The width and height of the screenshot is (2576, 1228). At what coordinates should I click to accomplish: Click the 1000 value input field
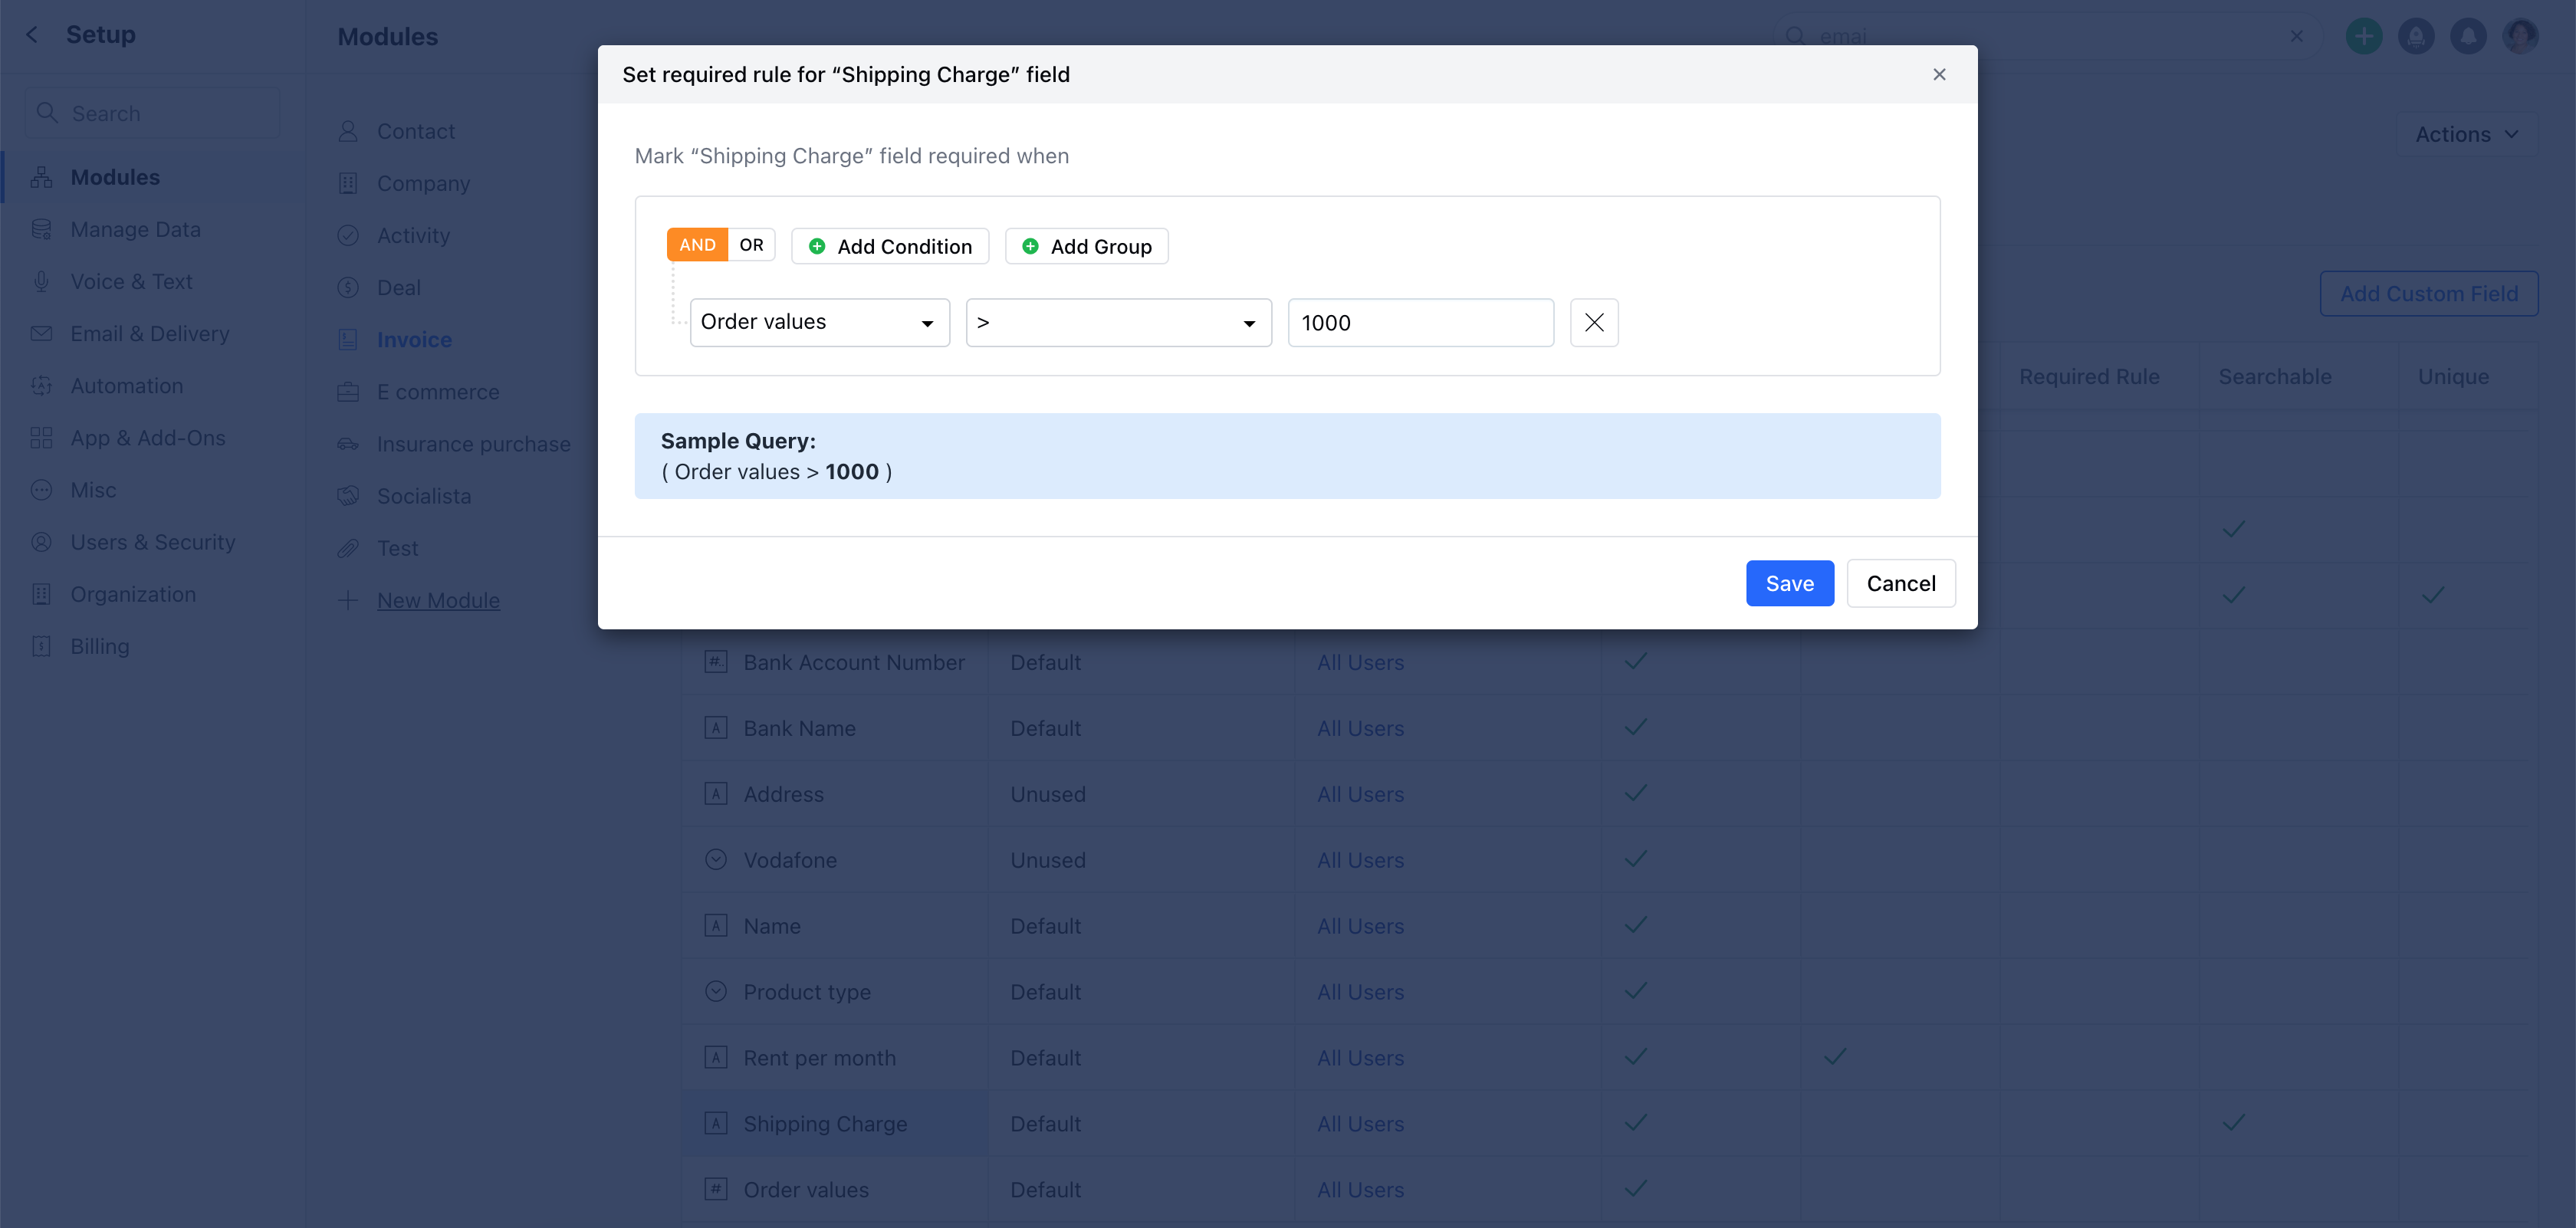1420,322
